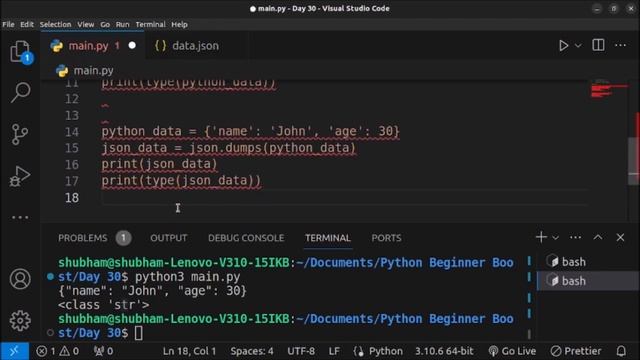Image resolution: width=640 pixels, height=360 pixels.
Task: Open the Run menu
Action: (x=122, y=24)
